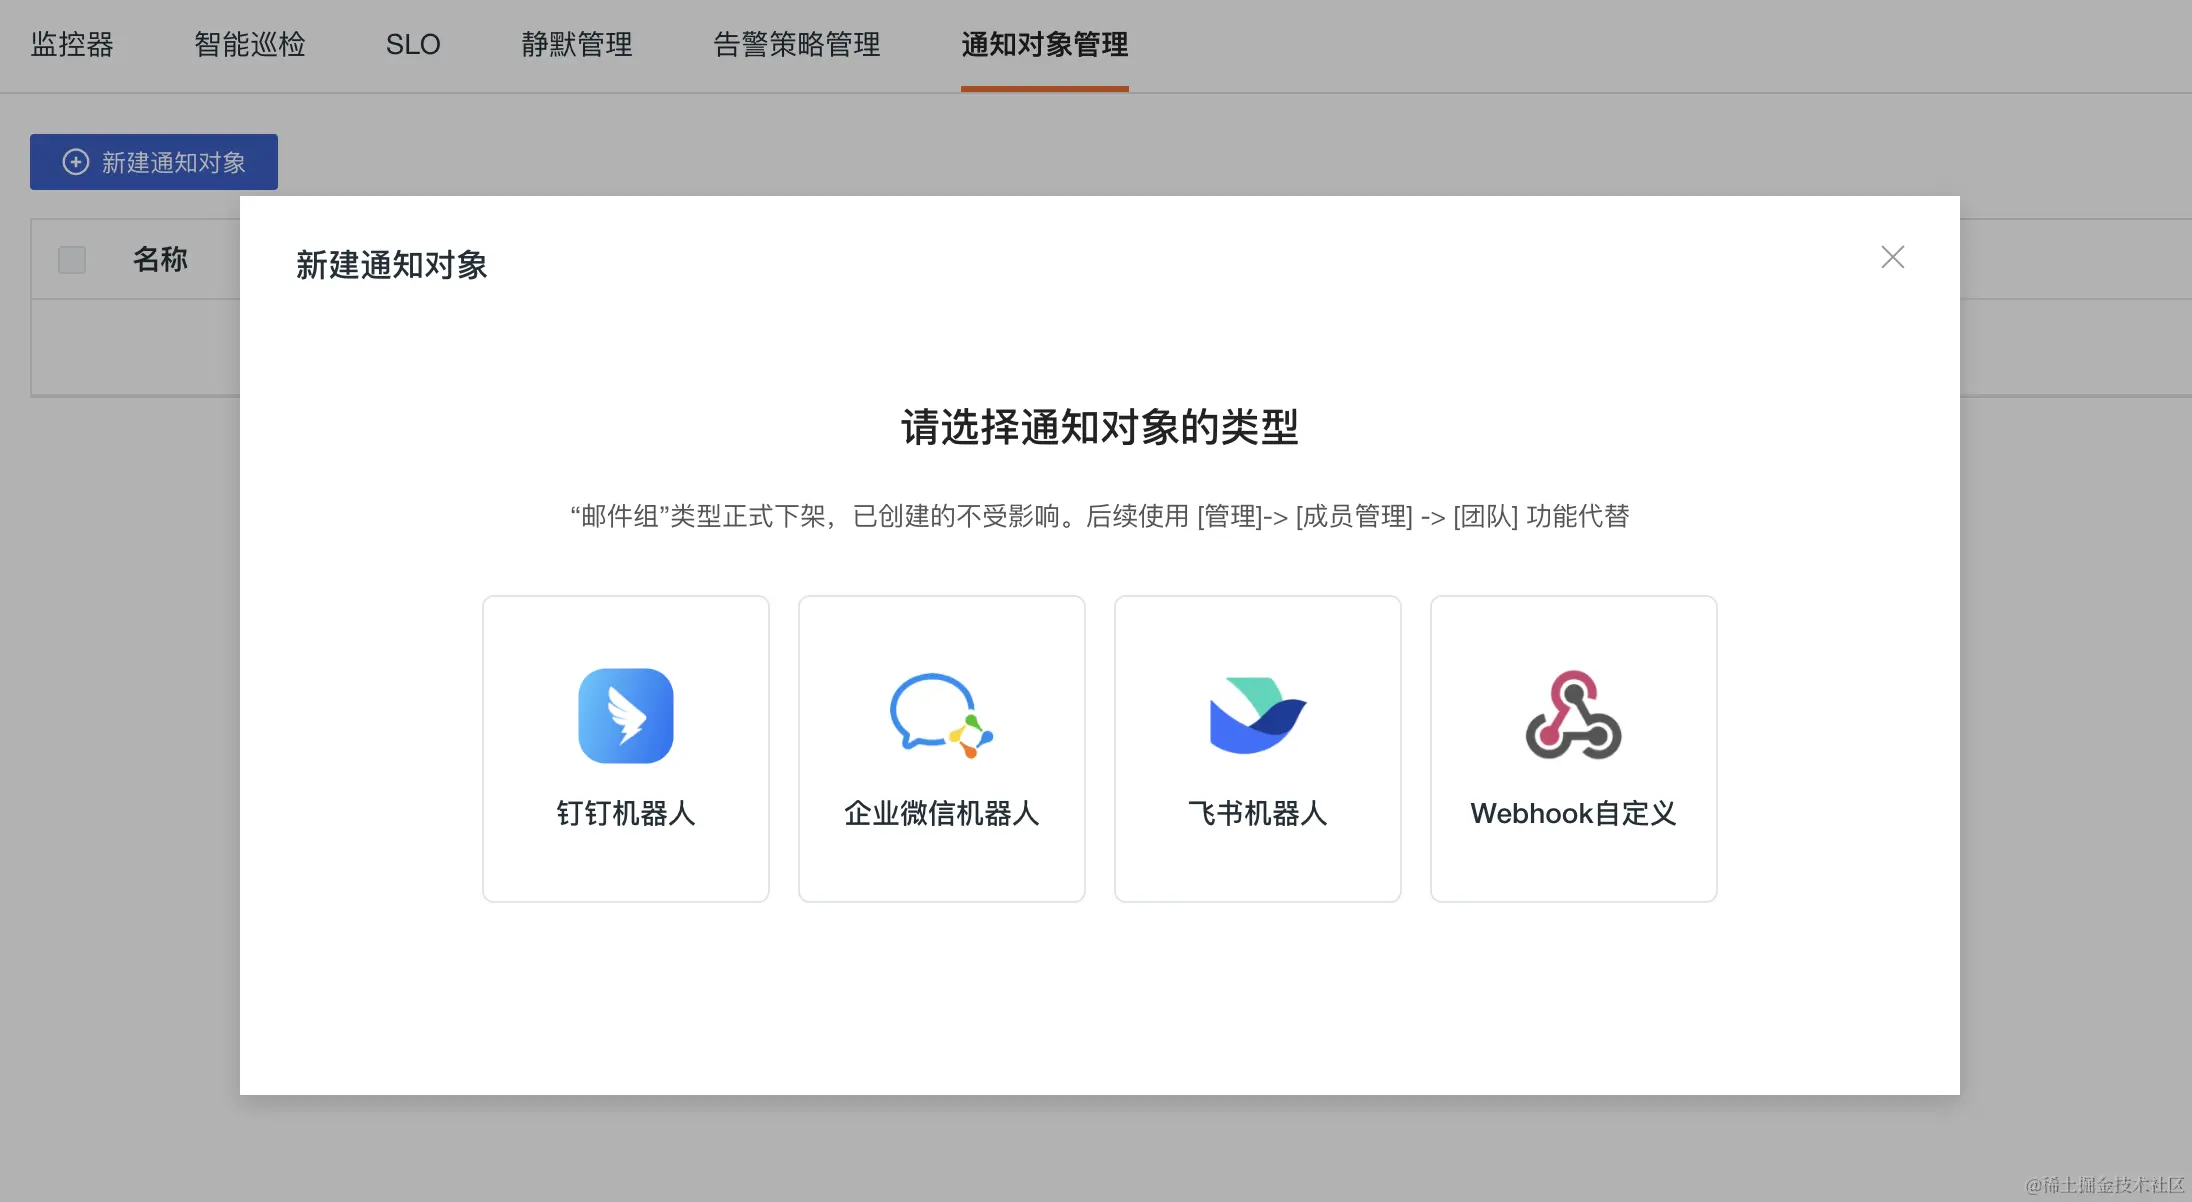
Task: Click the Webhook logo icon
Action: point(1573,716)
